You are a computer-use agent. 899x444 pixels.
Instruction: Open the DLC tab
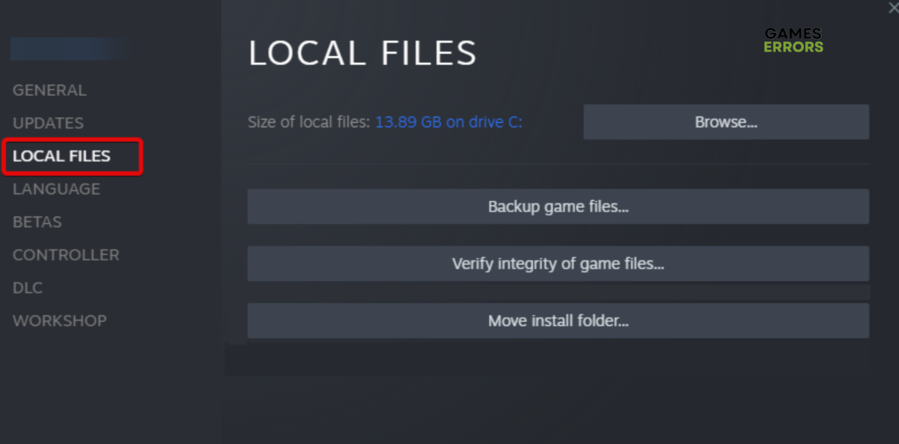(x=27, y=288)
